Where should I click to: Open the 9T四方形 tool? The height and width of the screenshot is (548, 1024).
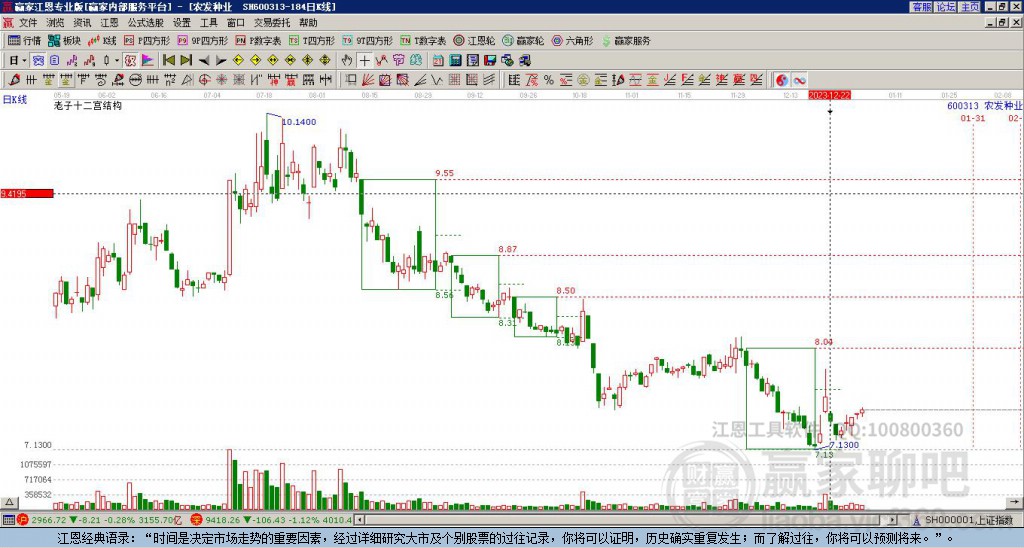[368, 40]
